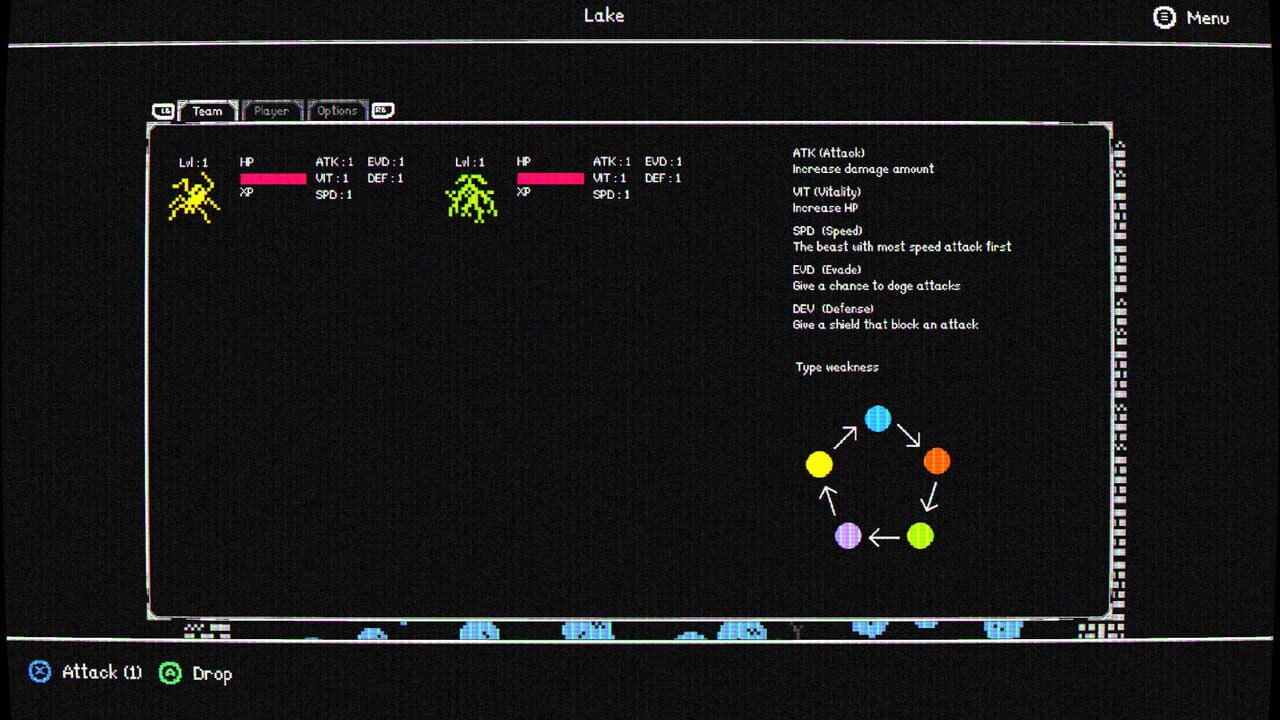Click the yellow type circle
The height and width of the screenshot is (720, 1280).
819,464
